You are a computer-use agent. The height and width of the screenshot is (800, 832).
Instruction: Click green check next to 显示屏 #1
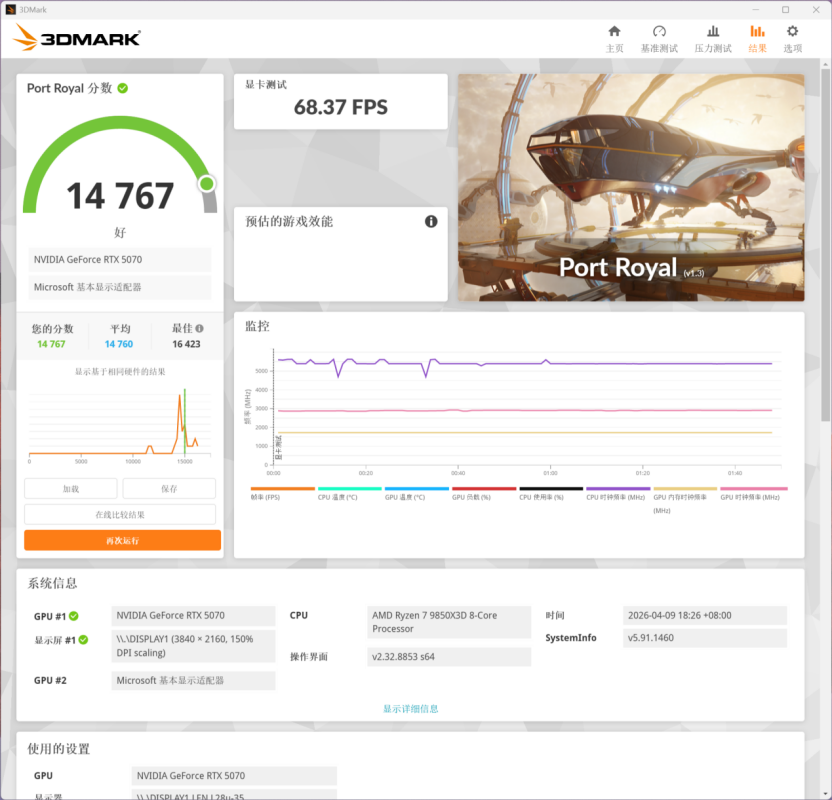84,640
